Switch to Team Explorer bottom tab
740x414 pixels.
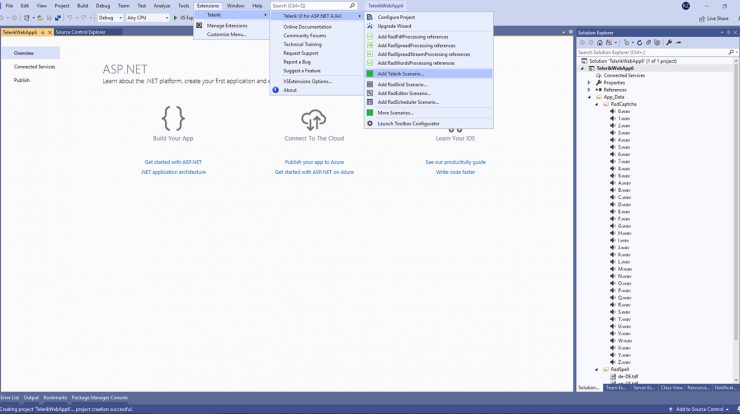[616, 388]
